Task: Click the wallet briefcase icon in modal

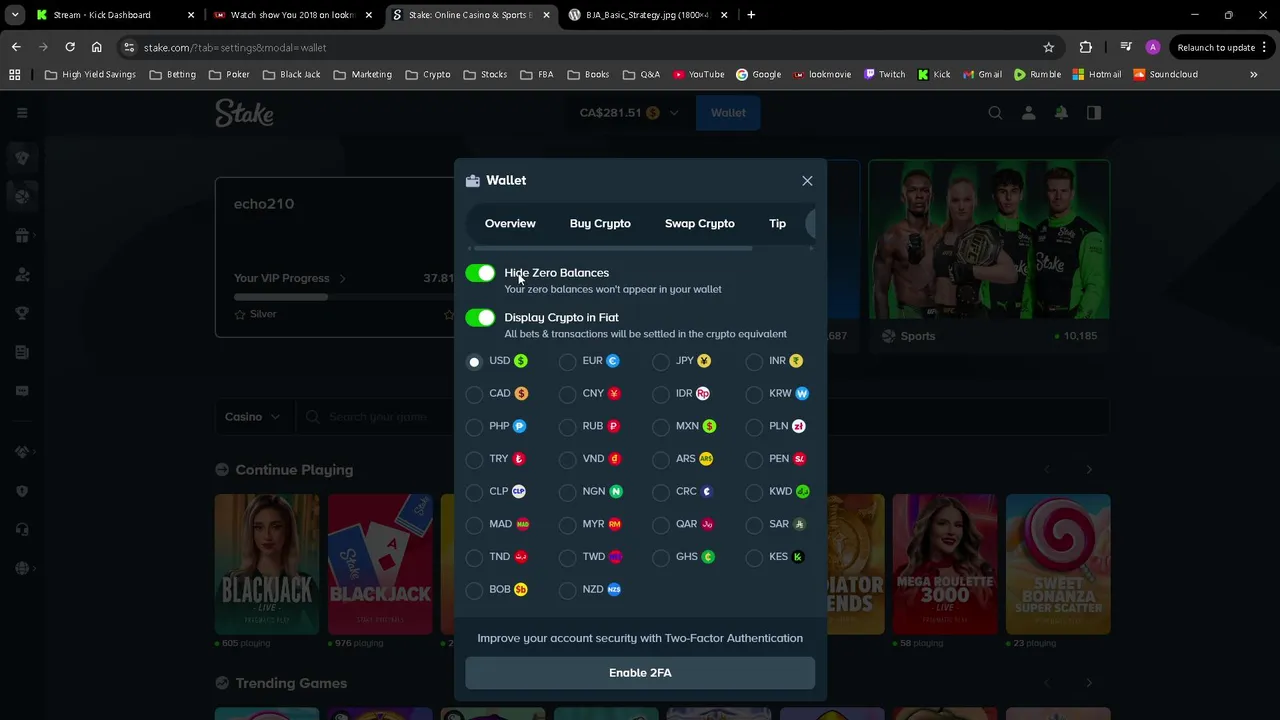Action: (473, 181)
